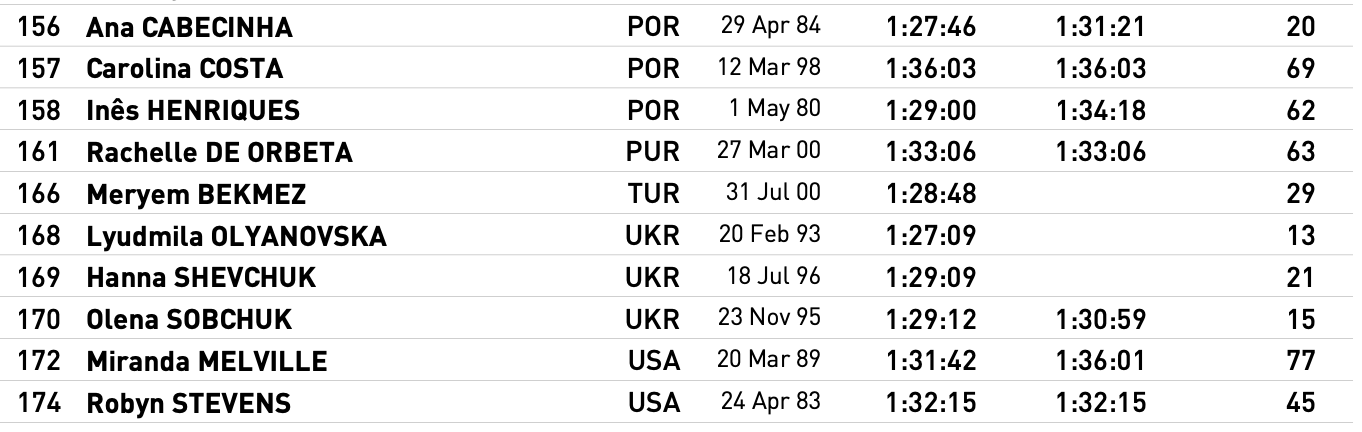Click bib number 156
Screen dimensions: 1362x432
pyautogui.click(x=37, y=29)
